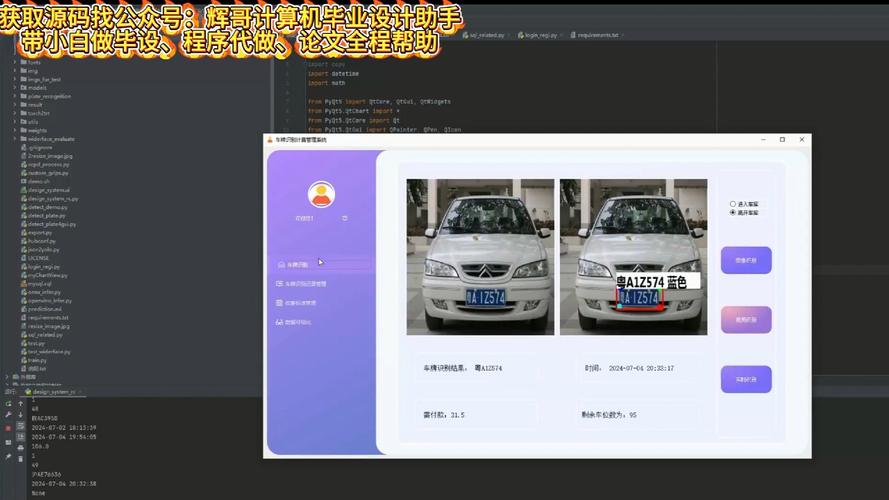This screenshot has height=500, width=889.
Task: Click the 剩余车位数 95 field
Action: [639, 415]
